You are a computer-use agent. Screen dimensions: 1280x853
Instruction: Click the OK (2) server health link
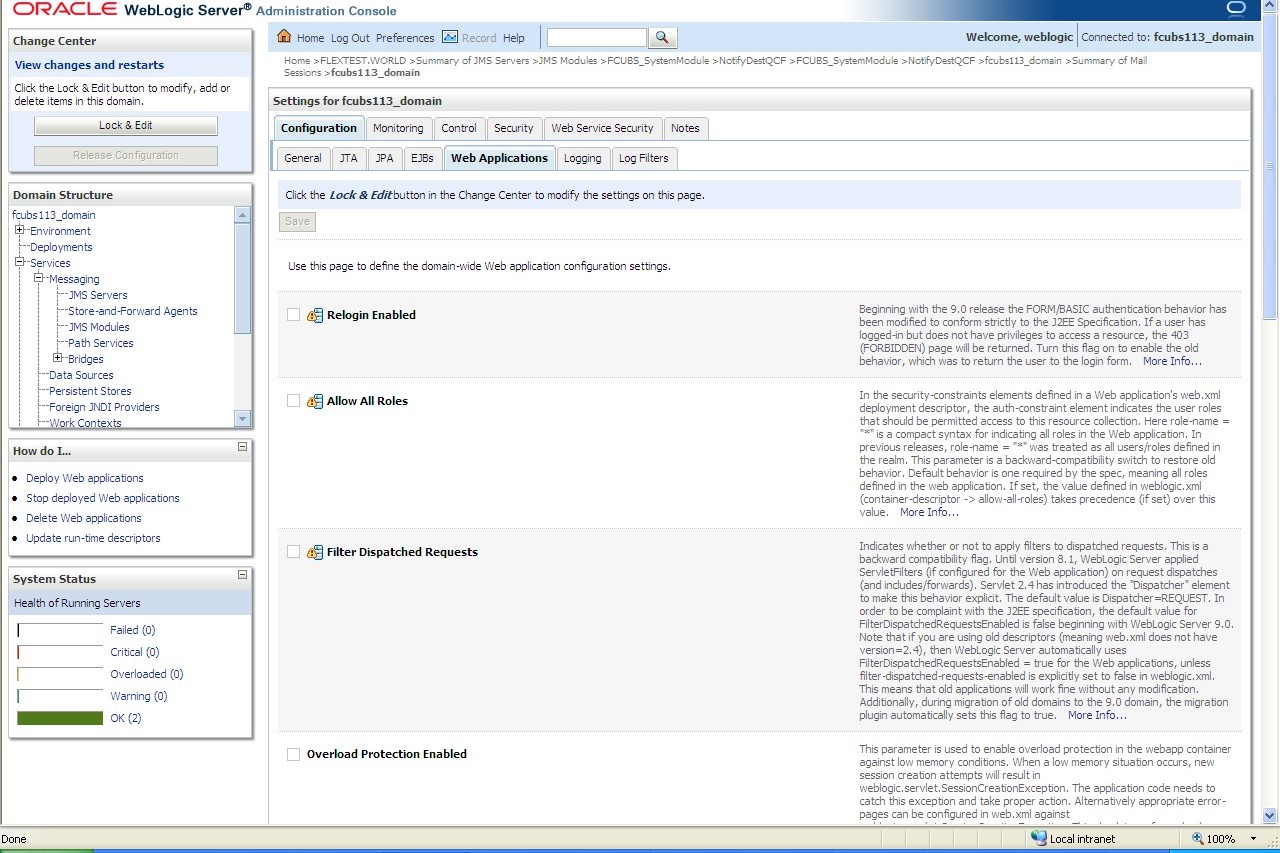pos(126,718)
